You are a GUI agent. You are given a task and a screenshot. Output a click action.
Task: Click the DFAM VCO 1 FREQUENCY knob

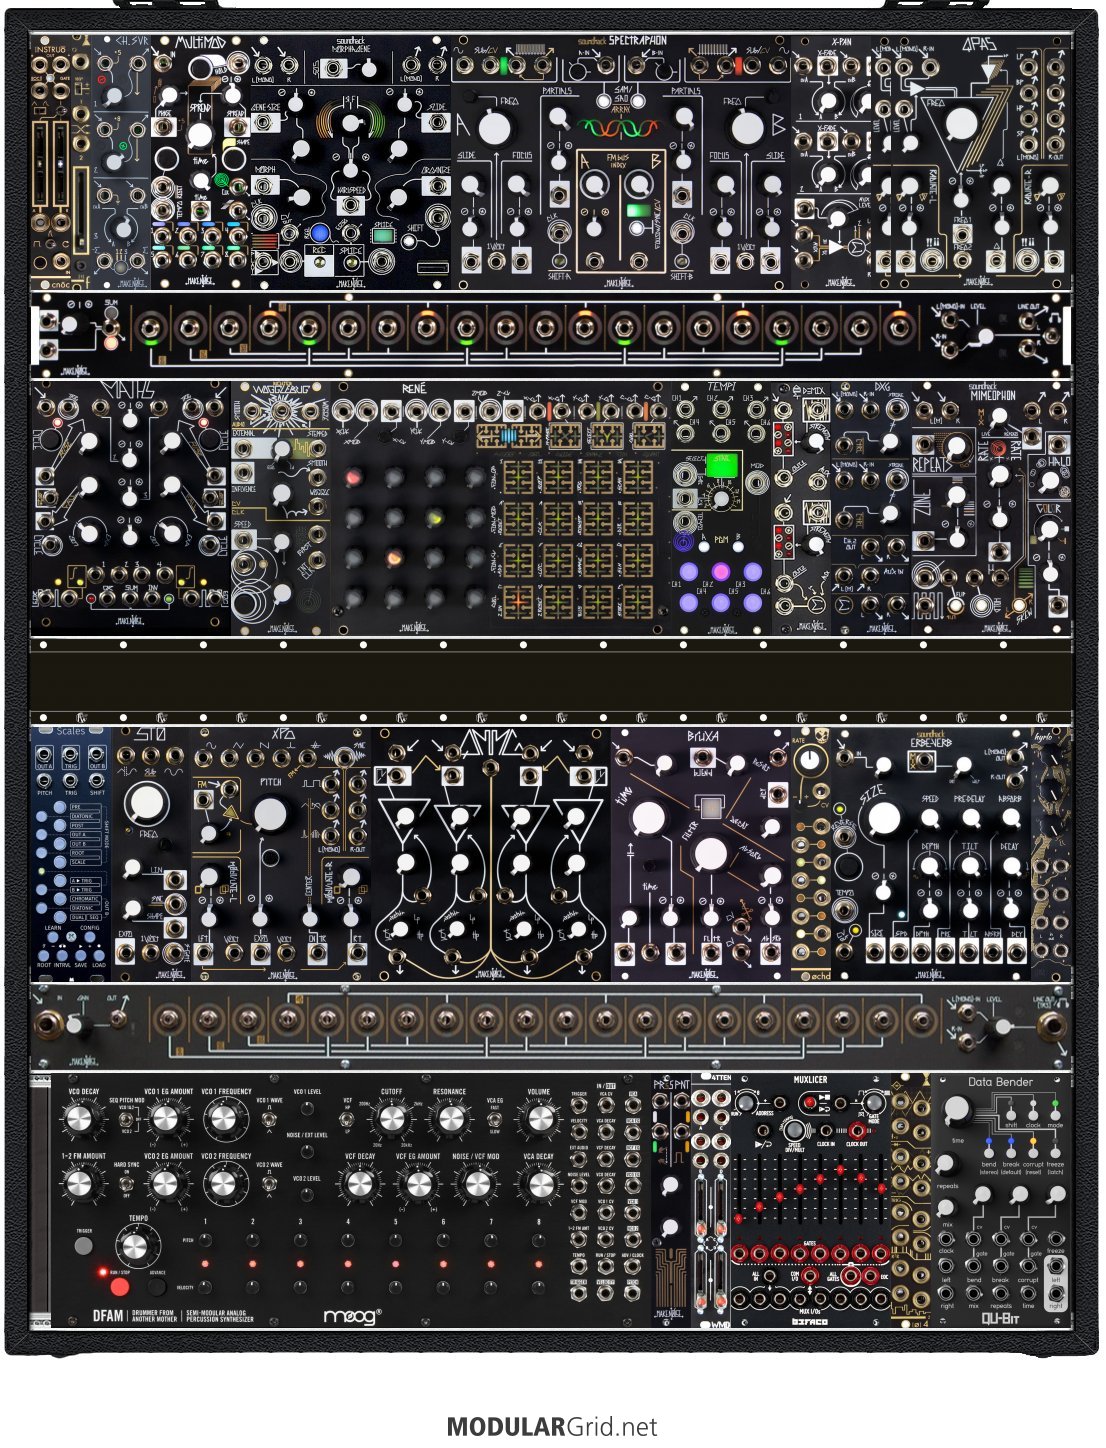[225, 1120]
